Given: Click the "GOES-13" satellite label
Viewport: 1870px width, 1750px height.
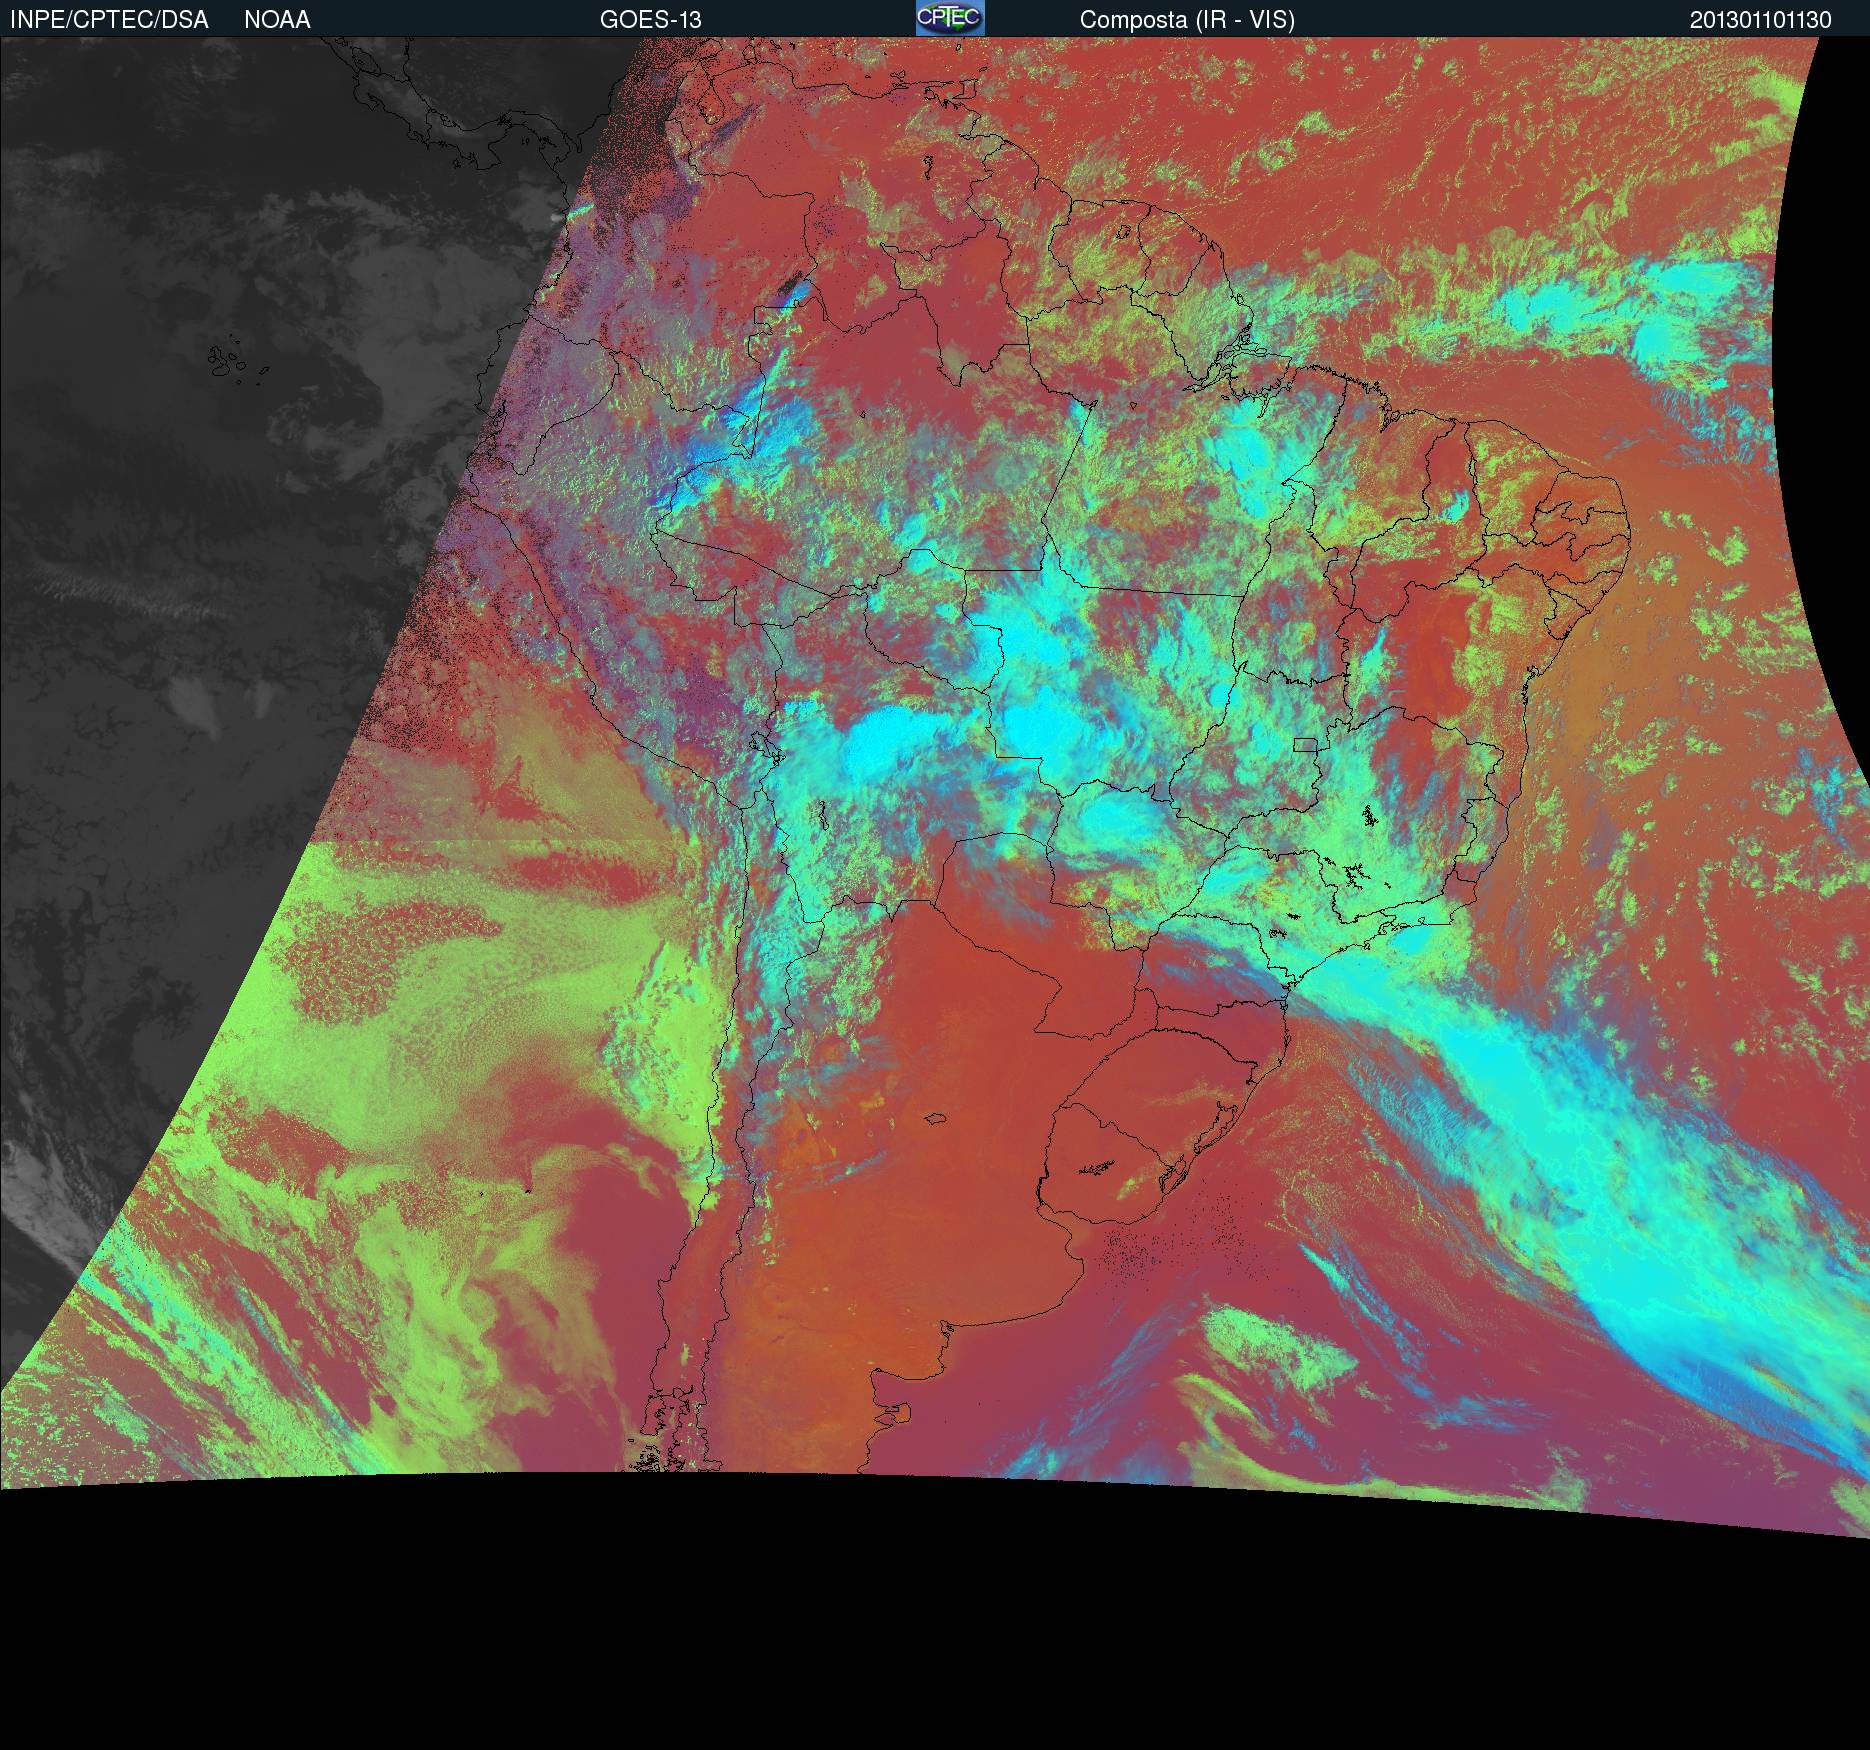Looking at the screenshot, I should 650,20.
